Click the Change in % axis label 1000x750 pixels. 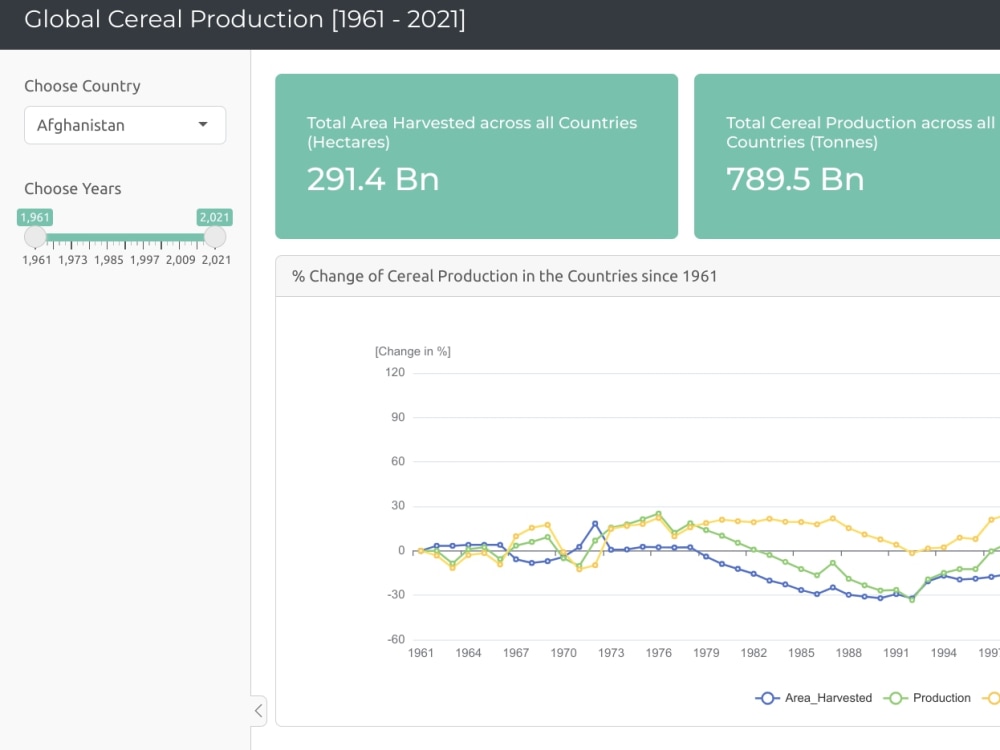(x=412, y=351)
